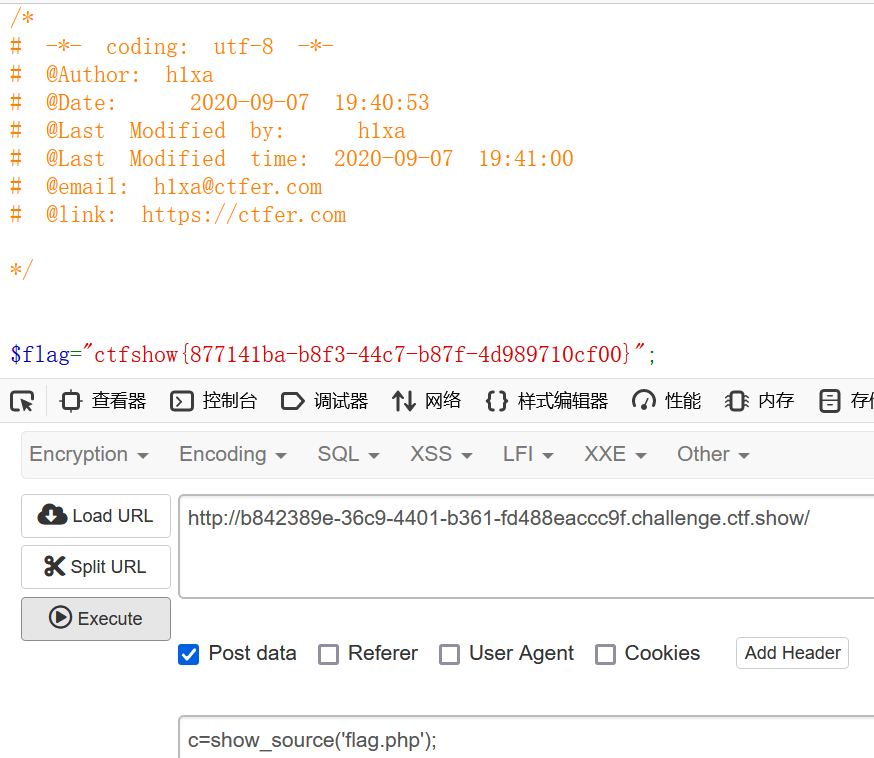Click the Performance (性能) gauge icon
Viewport: 874px width, 758px height.
644,401
